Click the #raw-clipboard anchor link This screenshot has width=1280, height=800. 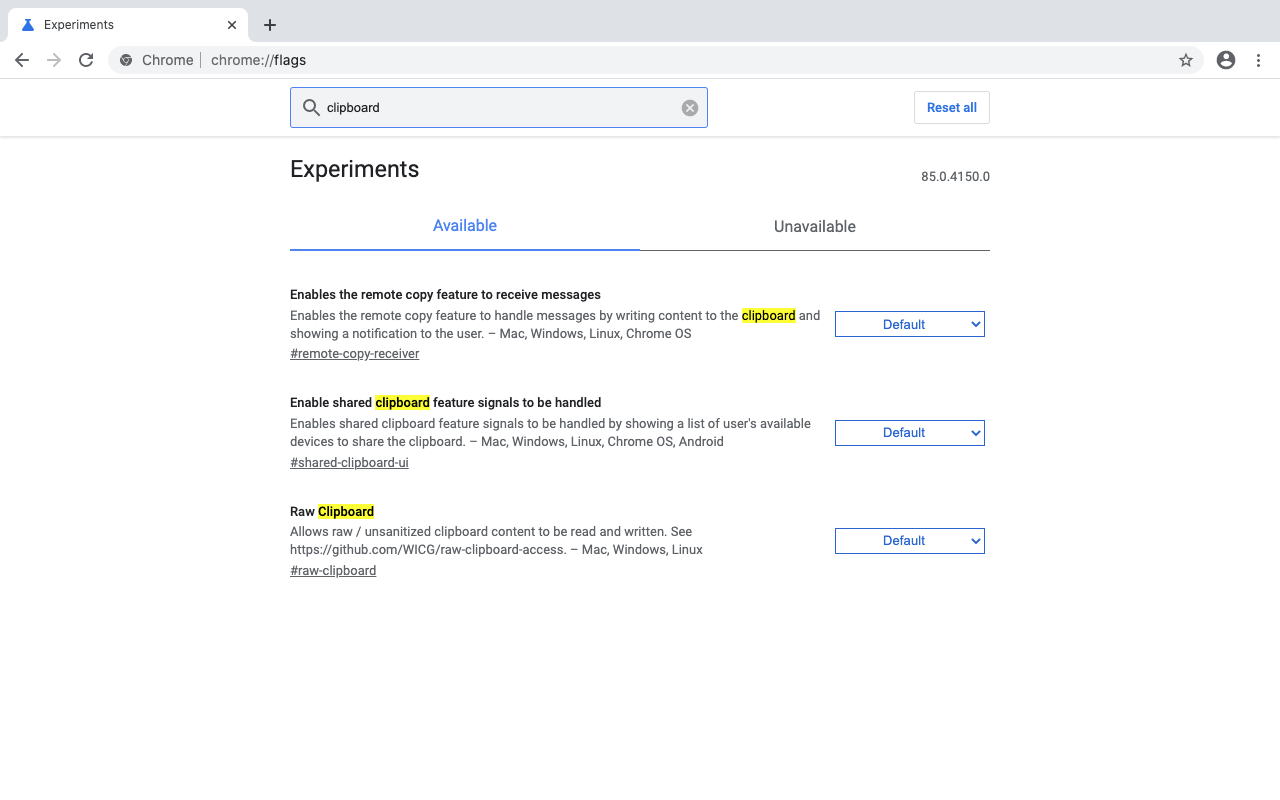(333, 571)
